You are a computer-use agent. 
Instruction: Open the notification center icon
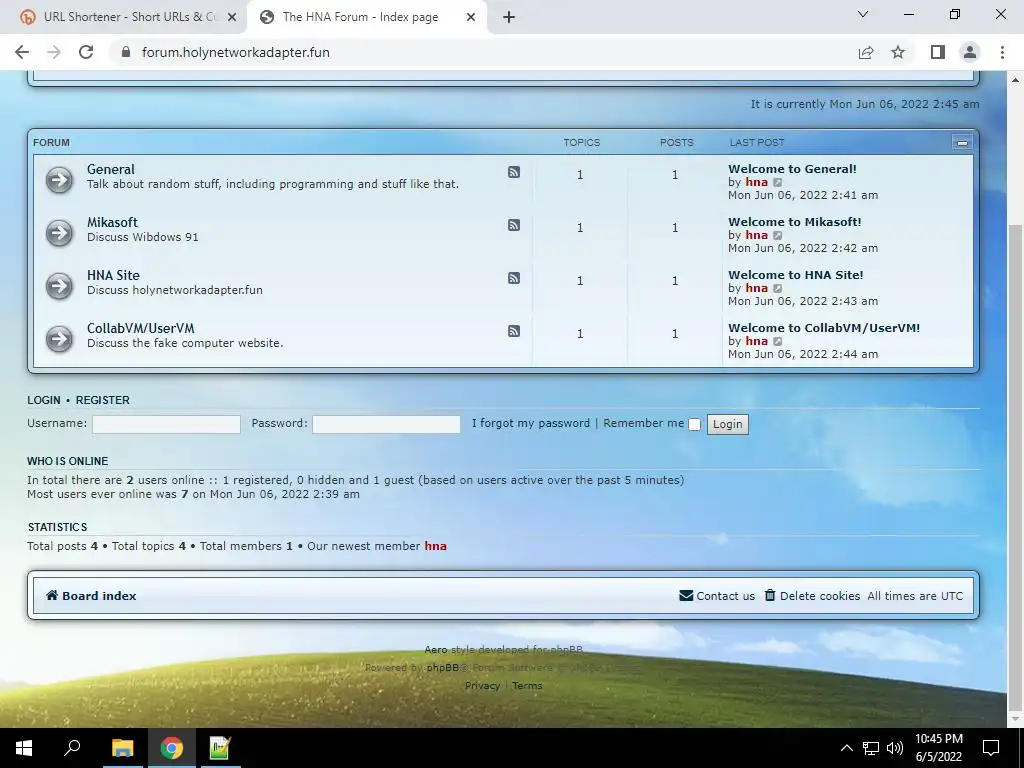pyautogui.click(x=991, y=748)
